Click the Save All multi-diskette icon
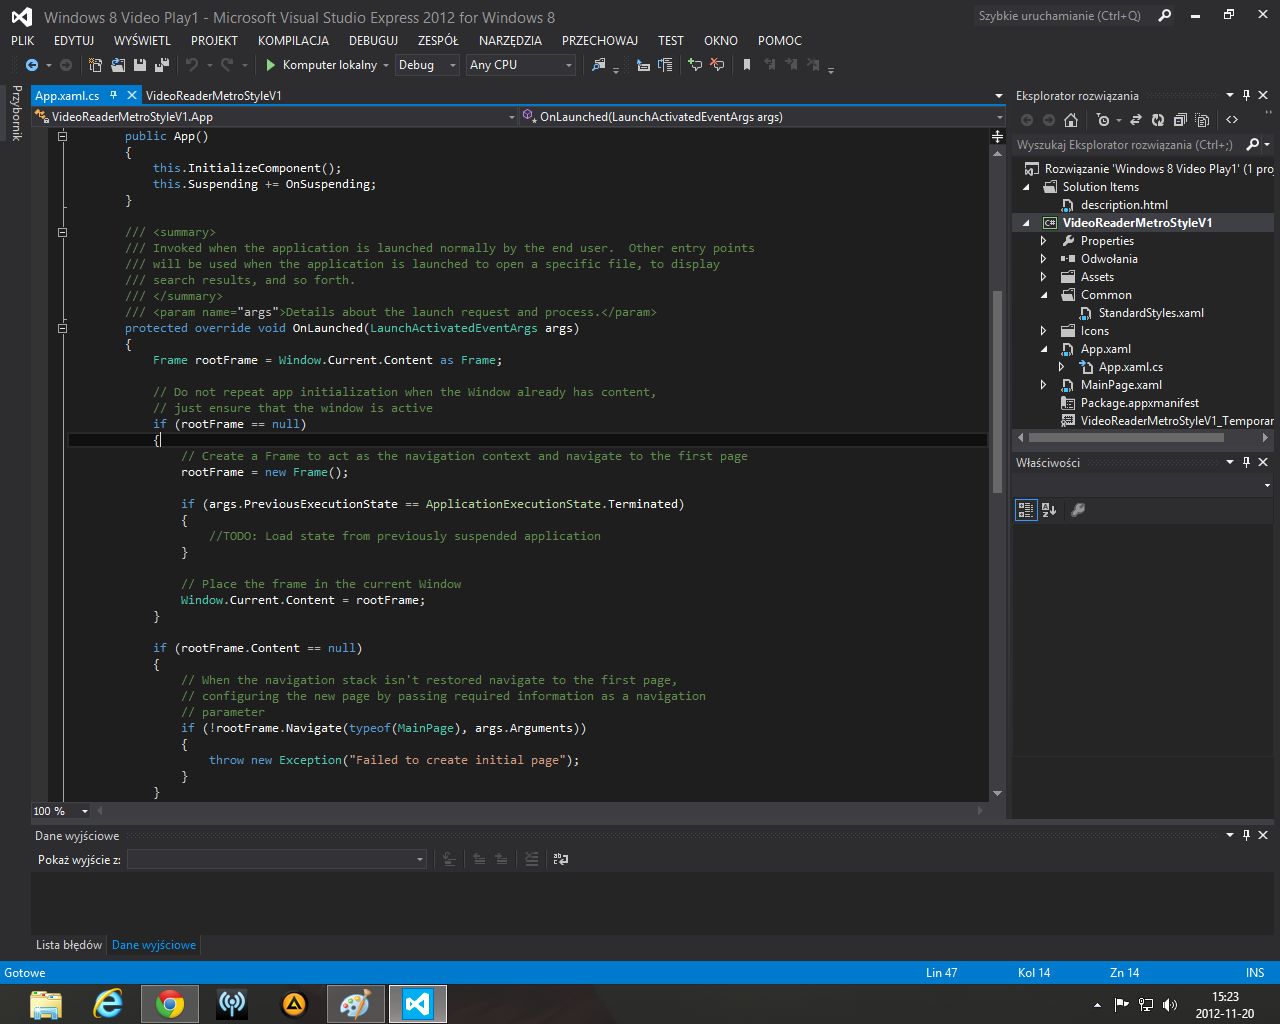 (161, 65)
